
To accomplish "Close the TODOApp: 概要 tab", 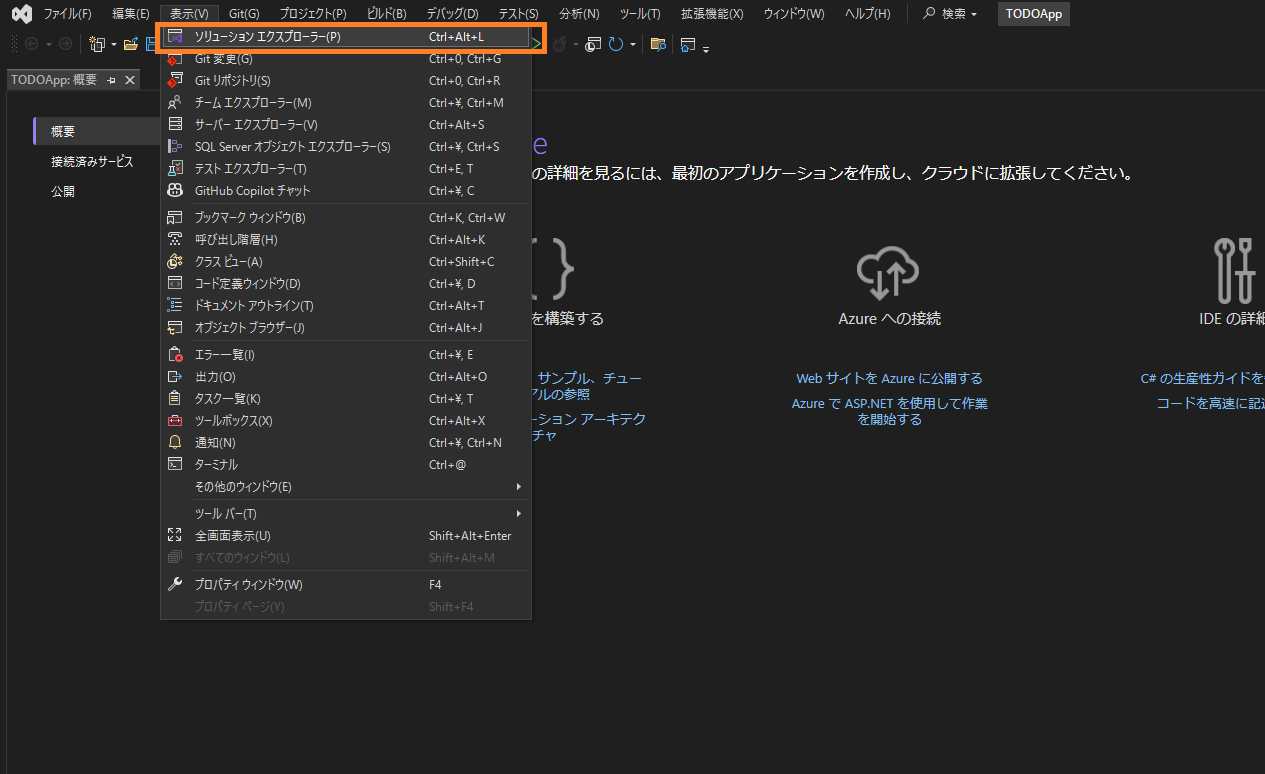I will (130, 80).
